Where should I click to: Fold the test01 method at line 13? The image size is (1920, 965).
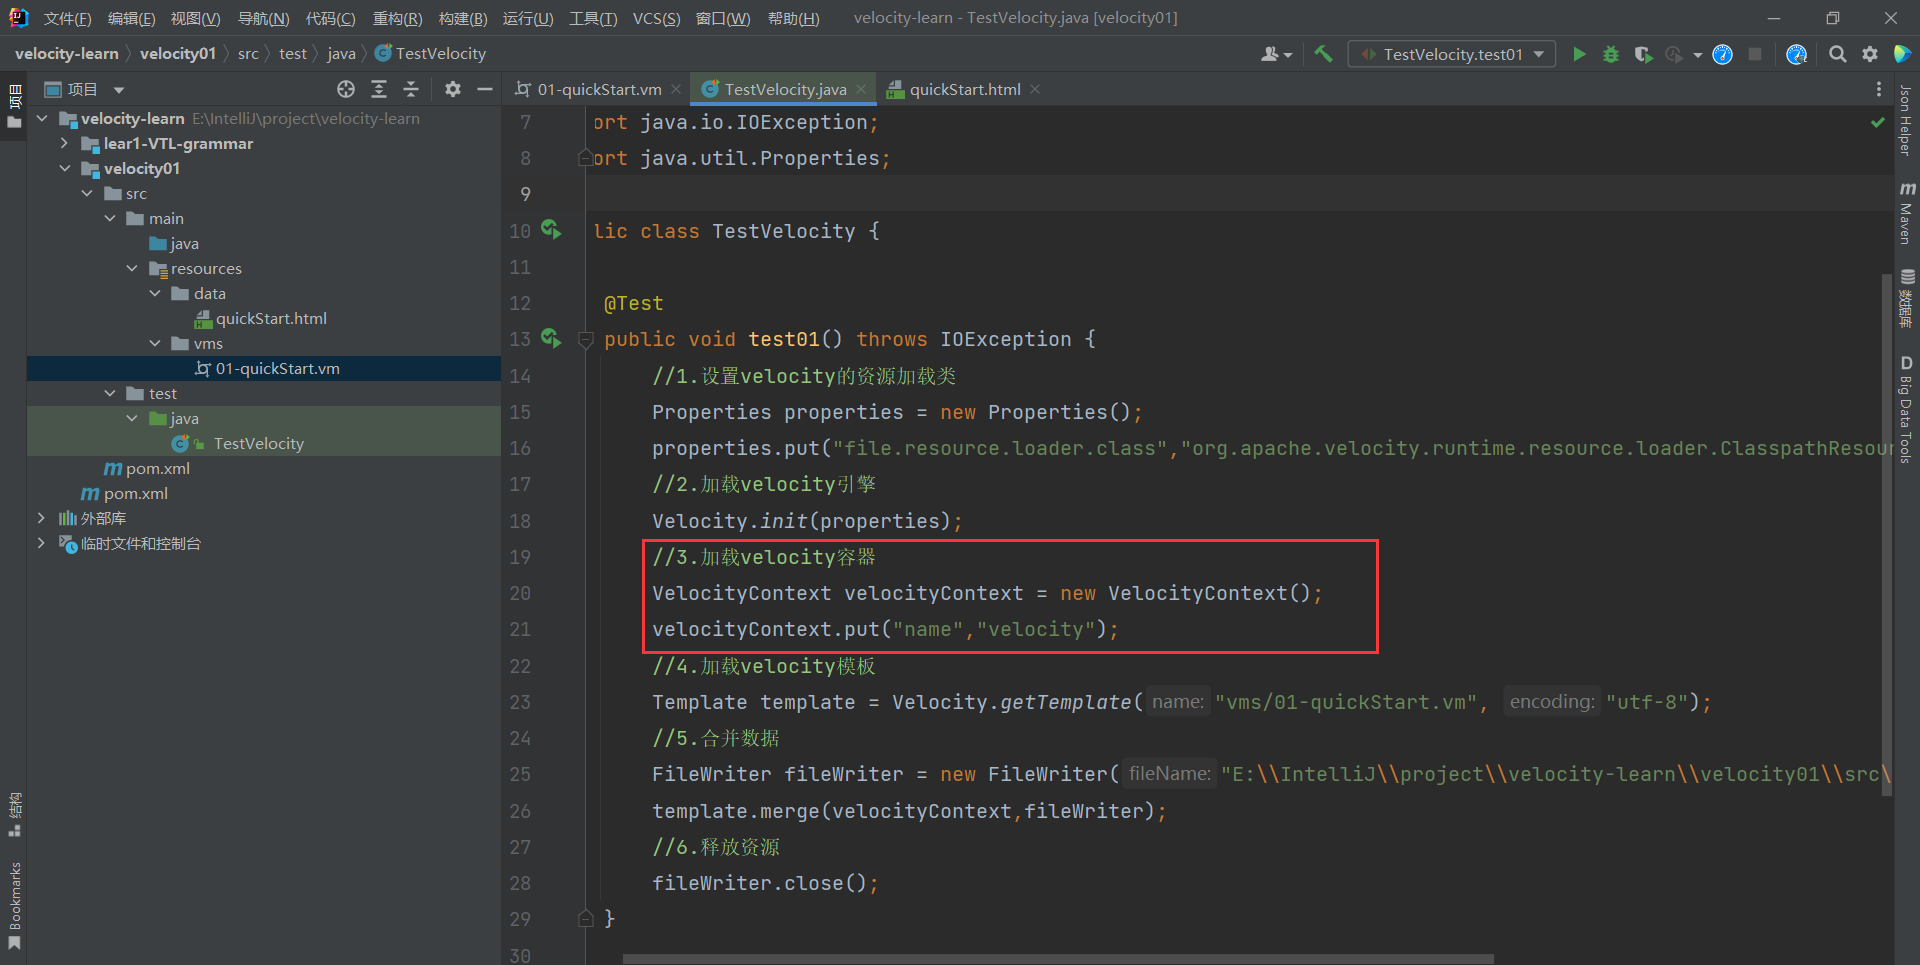[x=586, y=339]
